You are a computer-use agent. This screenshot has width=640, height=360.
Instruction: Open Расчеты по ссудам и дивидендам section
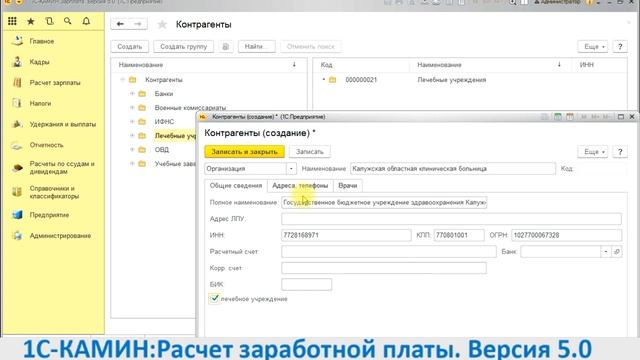click(x=62, y=168)
